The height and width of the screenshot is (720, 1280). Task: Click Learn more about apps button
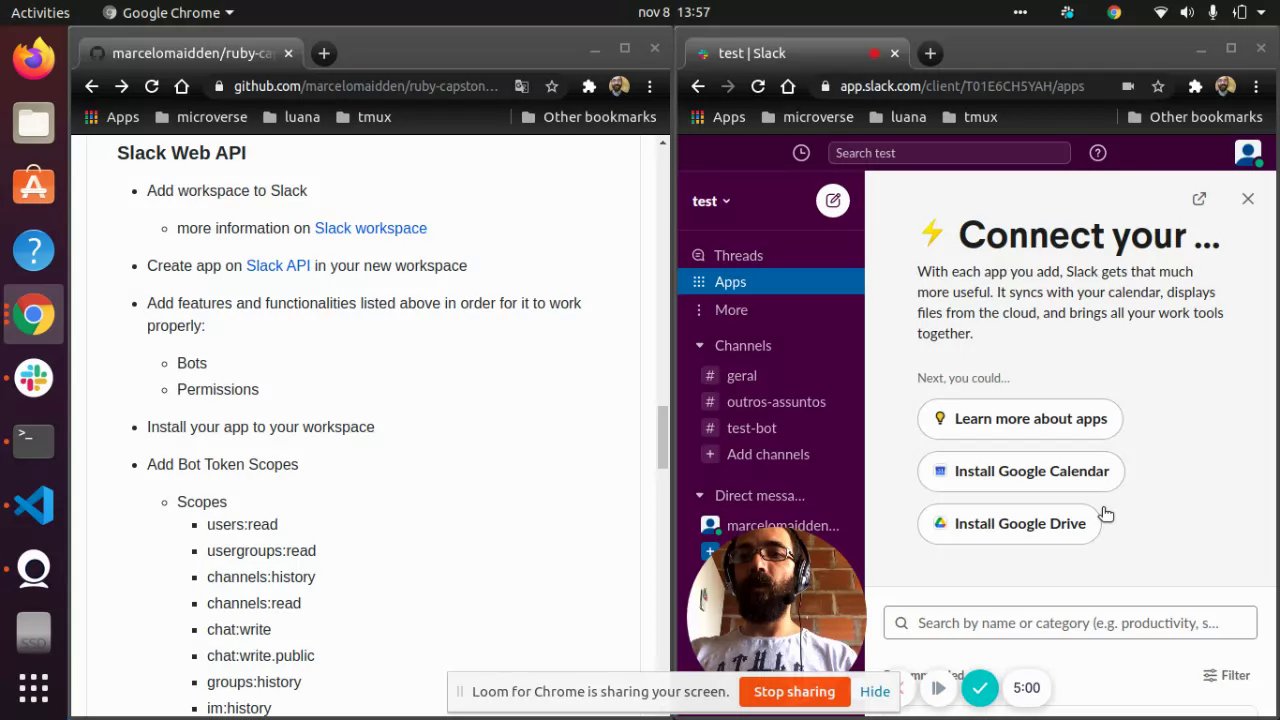1020,419
